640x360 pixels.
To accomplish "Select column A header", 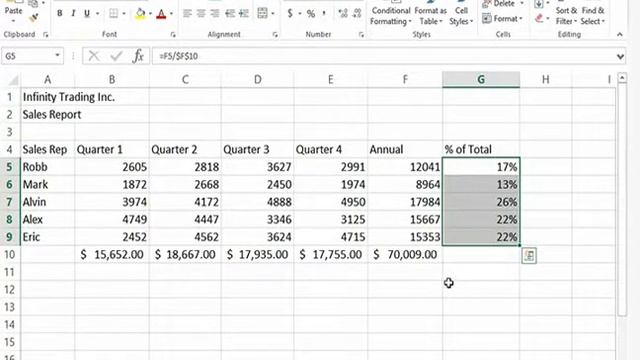I will pyautogui.click(x=47, y=80).
